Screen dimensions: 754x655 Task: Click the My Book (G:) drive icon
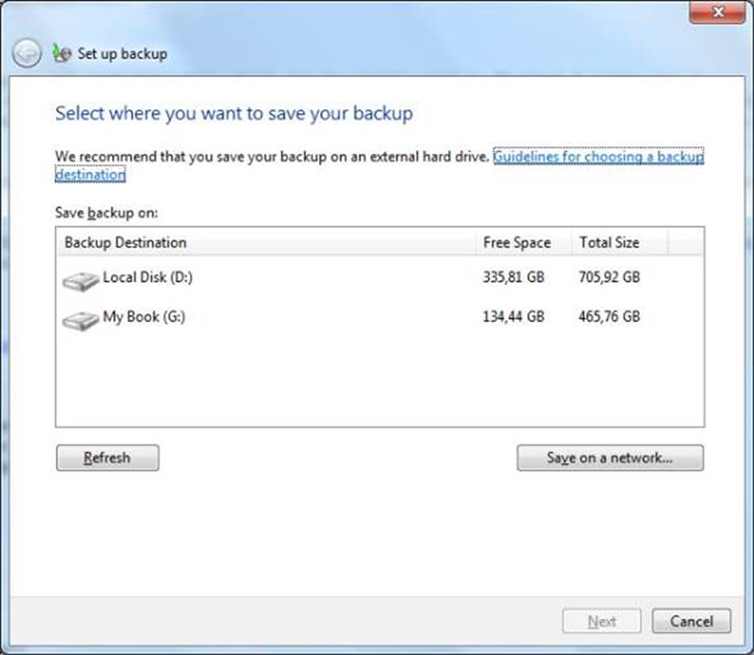click(x=80, y=320)
